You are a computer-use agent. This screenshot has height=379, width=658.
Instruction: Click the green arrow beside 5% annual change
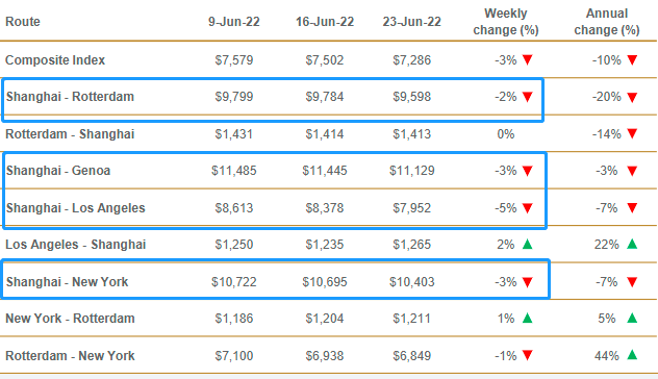(632, 318)
